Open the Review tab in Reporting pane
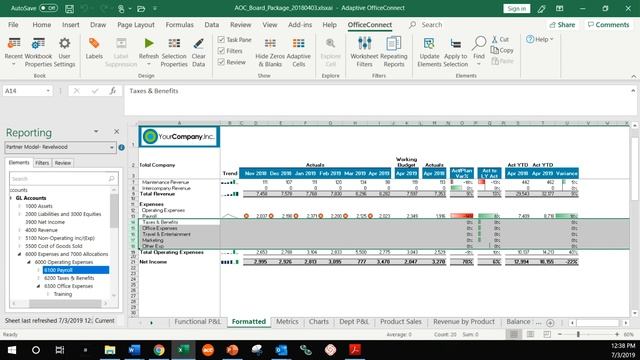This screenshot has height=360, width=640. pos(63,163)
